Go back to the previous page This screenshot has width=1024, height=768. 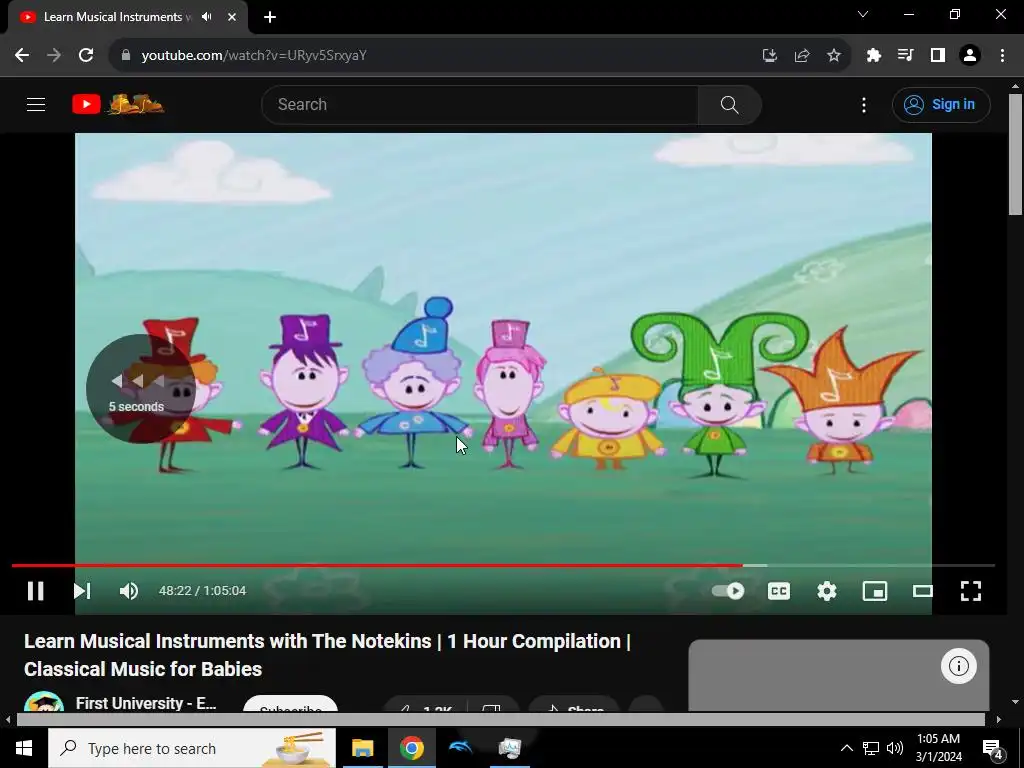coord(22,55)
